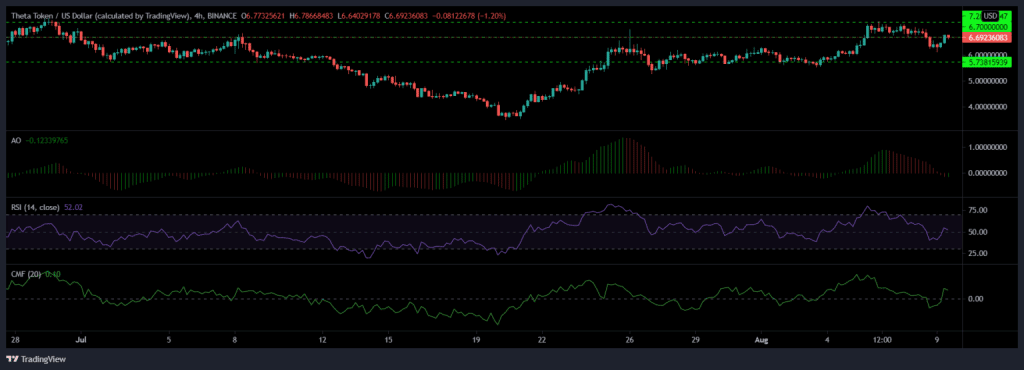Click the 75.00 RSI scale label
The width and height of the screenshot is (1024, 370).
tap(978, 210)
